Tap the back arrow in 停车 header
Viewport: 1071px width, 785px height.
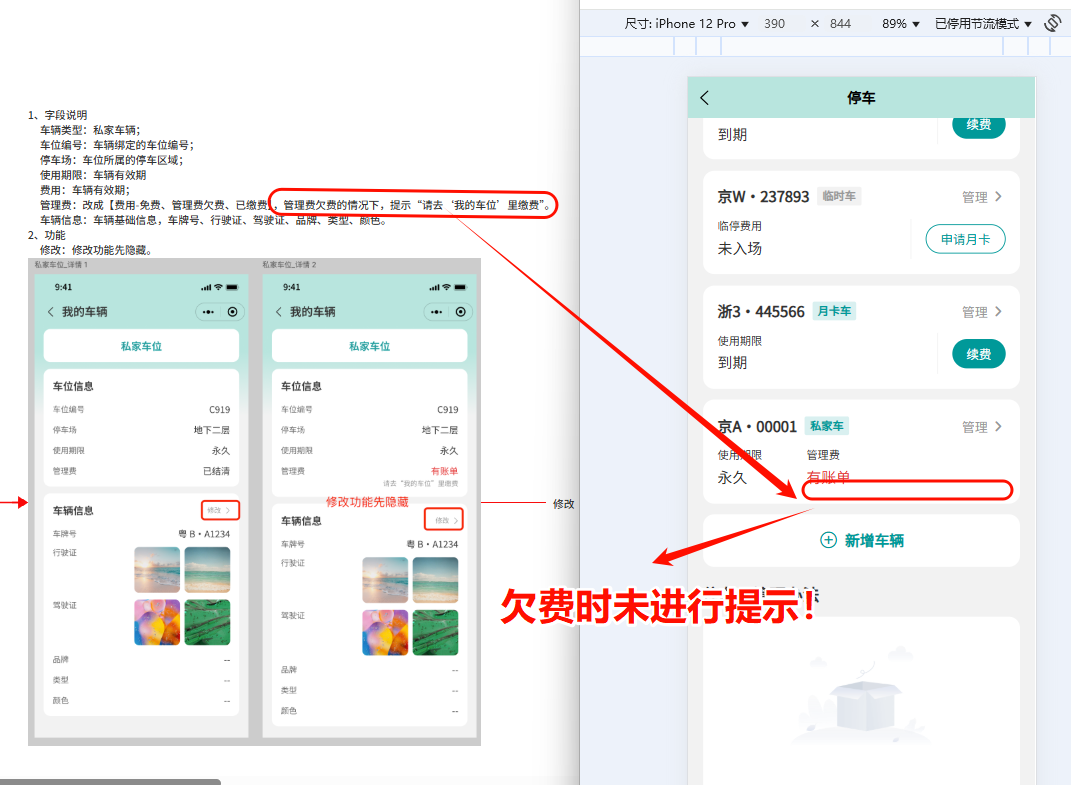705,97
